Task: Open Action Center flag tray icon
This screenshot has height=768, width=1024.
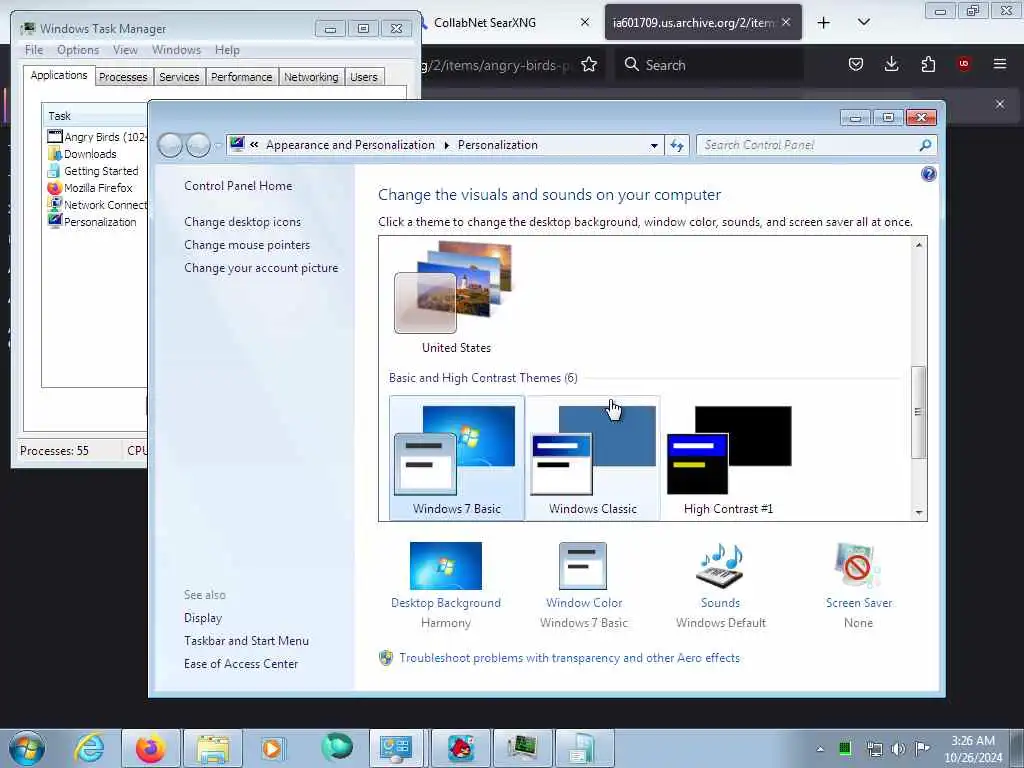Action: coord(921,748)
